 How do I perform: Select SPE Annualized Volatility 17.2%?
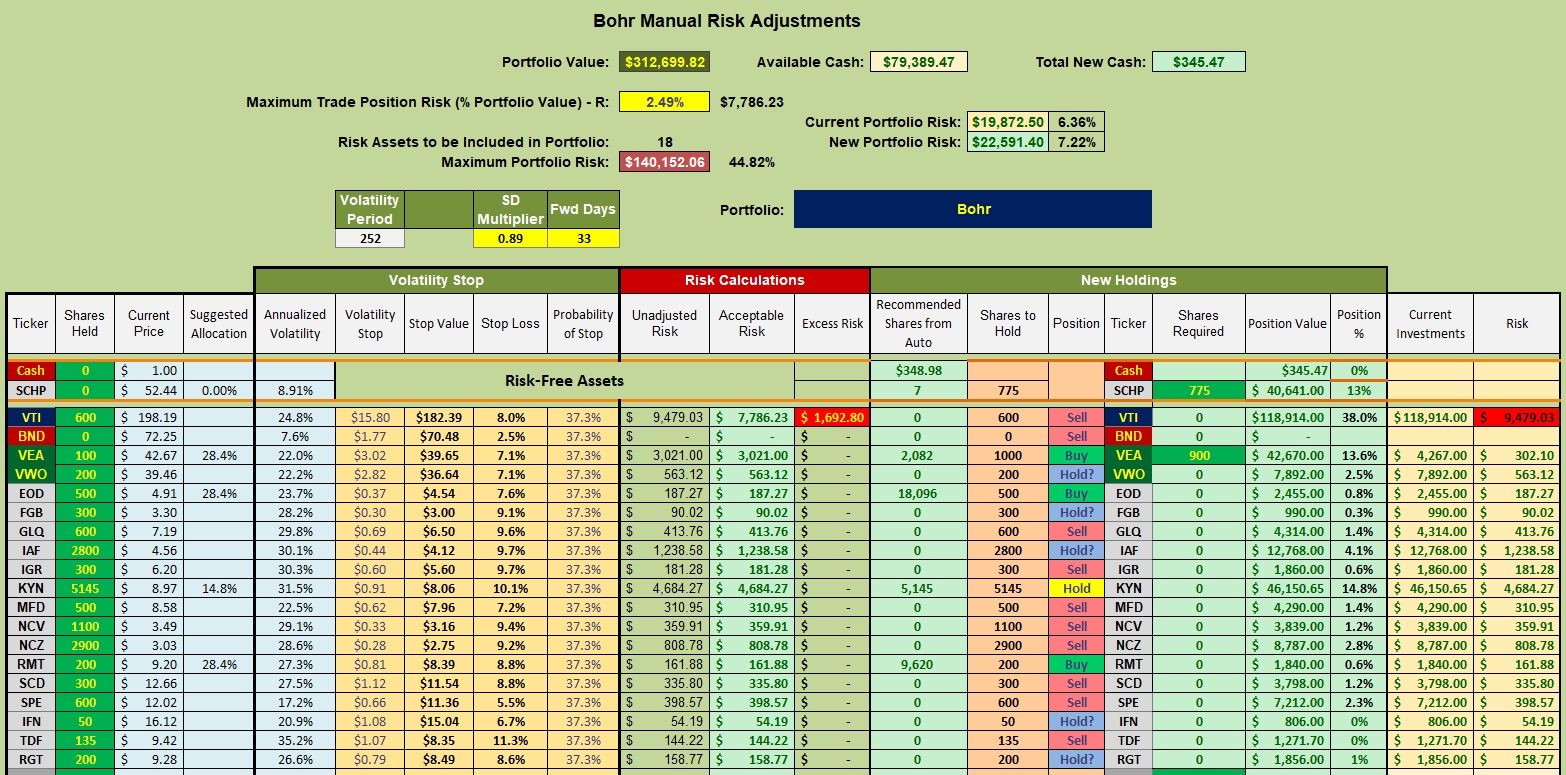pyautogui.click(x=295, y=702)
